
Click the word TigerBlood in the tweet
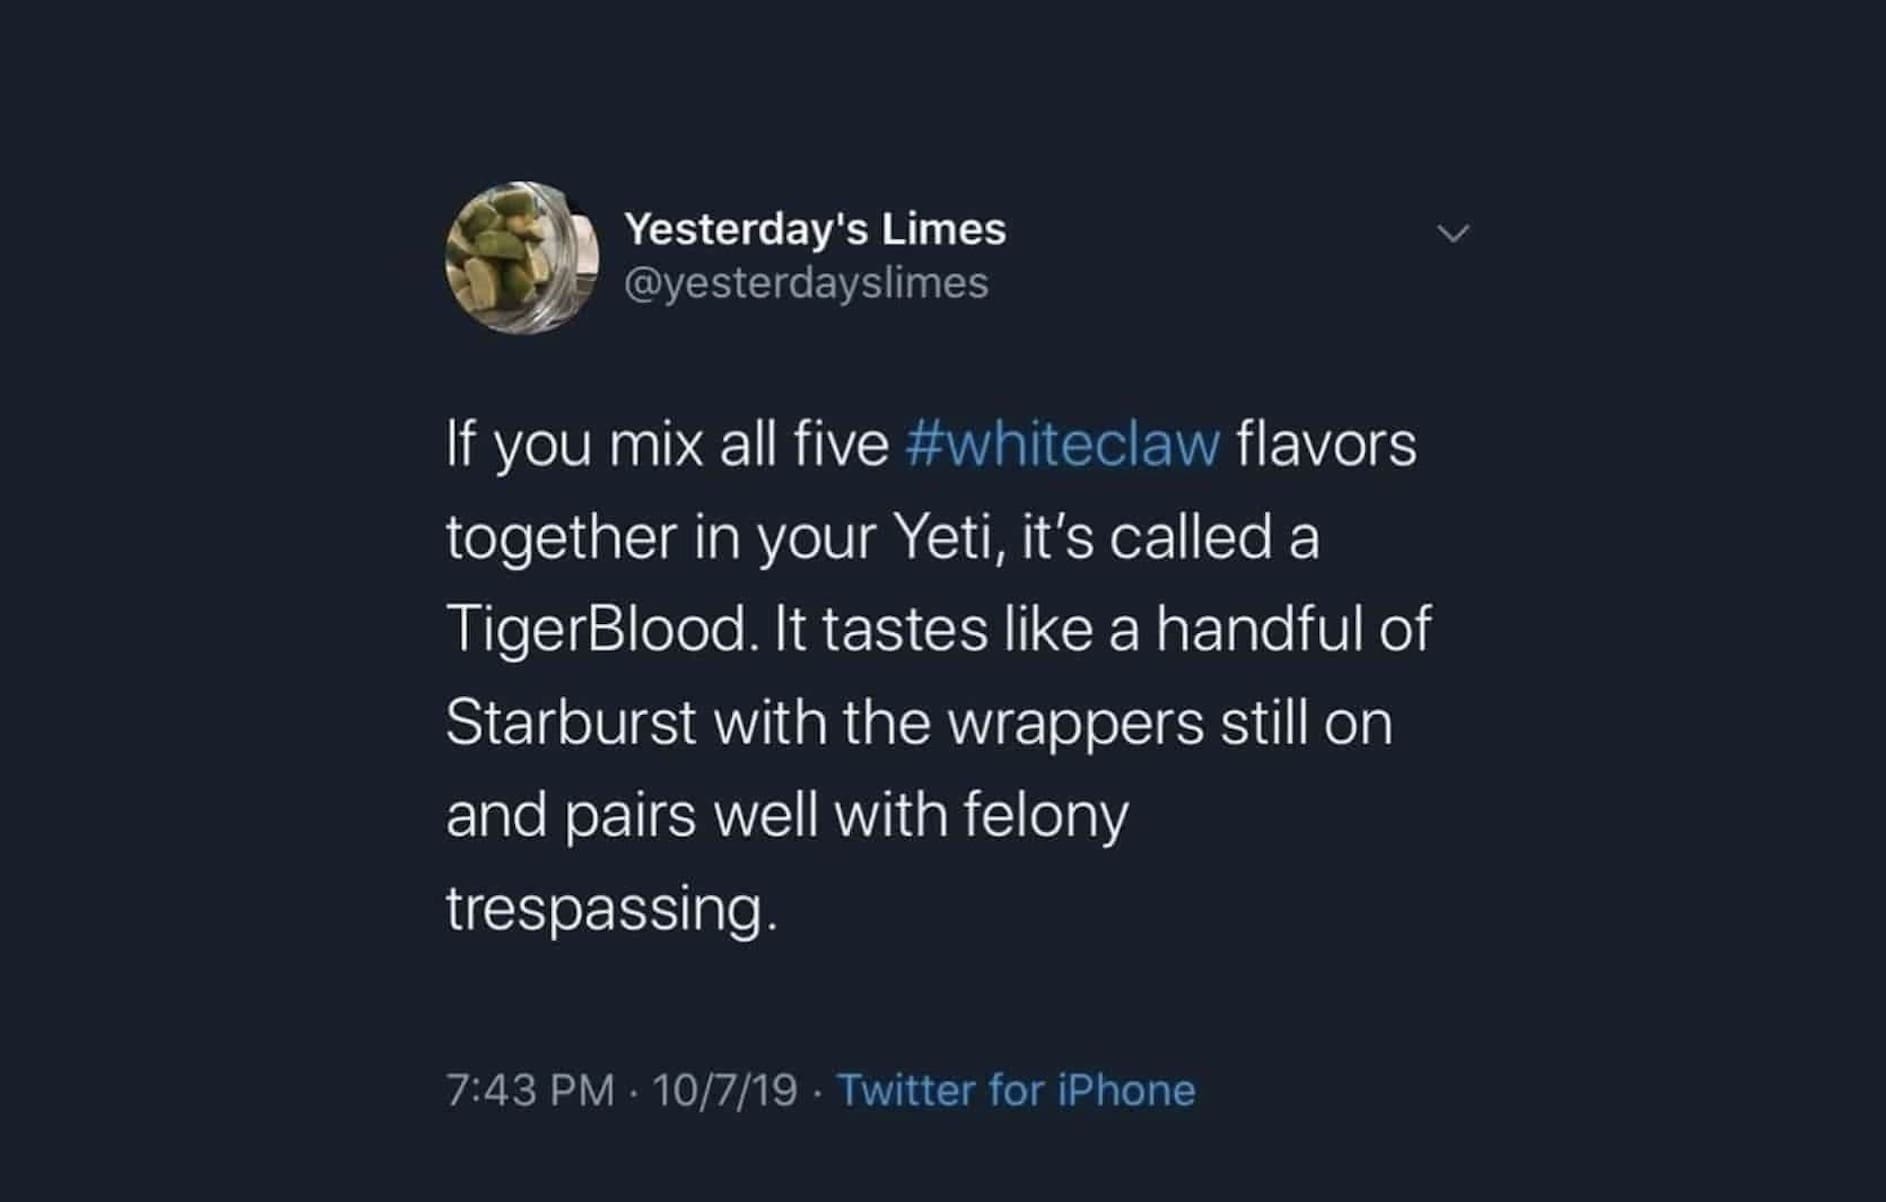(x=596, y=630)
